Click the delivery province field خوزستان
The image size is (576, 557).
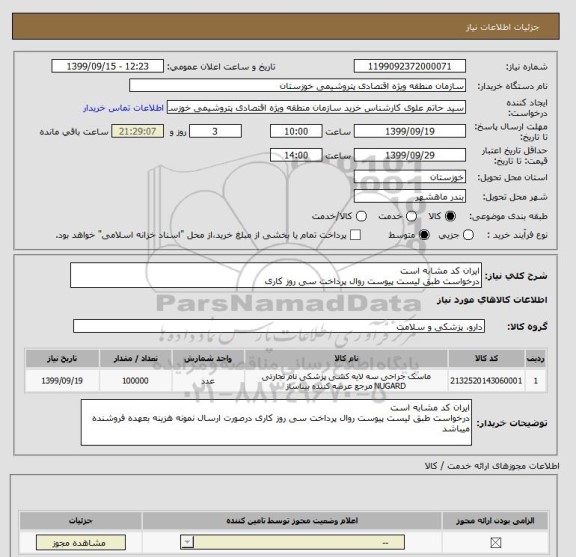click(410, 177)
